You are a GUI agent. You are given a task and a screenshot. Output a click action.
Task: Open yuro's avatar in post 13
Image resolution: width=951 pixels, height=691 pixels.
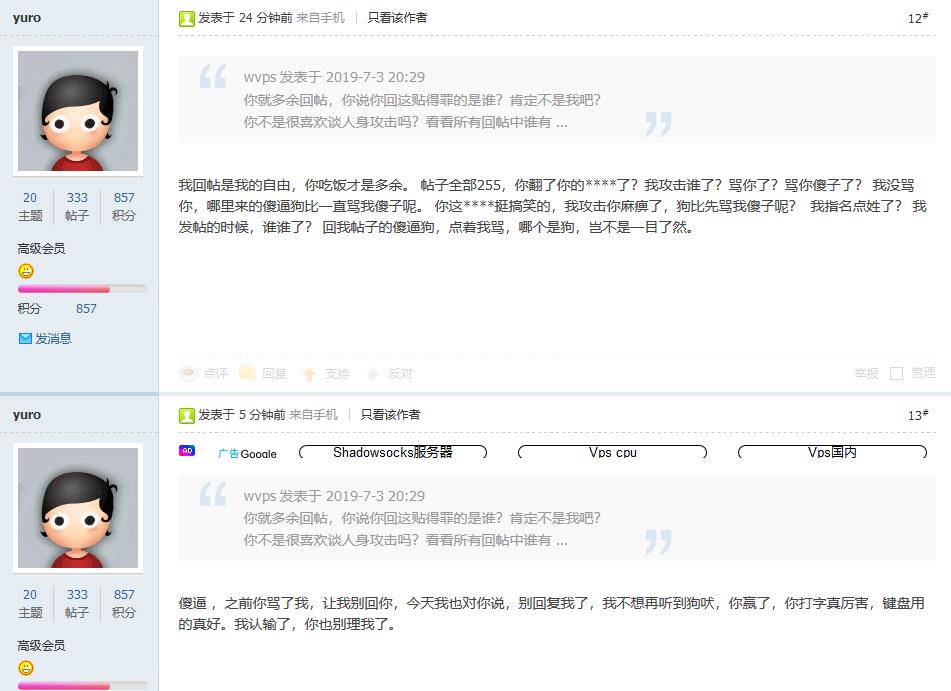(x=78, y=508)
